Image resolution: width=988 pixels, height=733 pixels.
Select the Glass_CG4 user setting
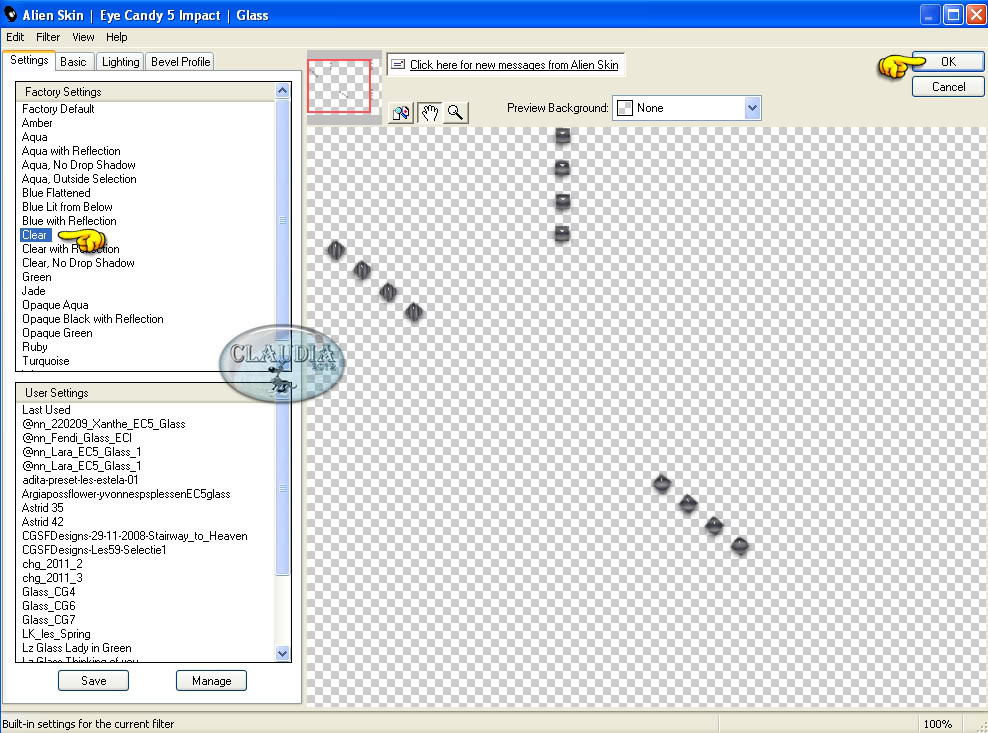(x=49, y=592)
